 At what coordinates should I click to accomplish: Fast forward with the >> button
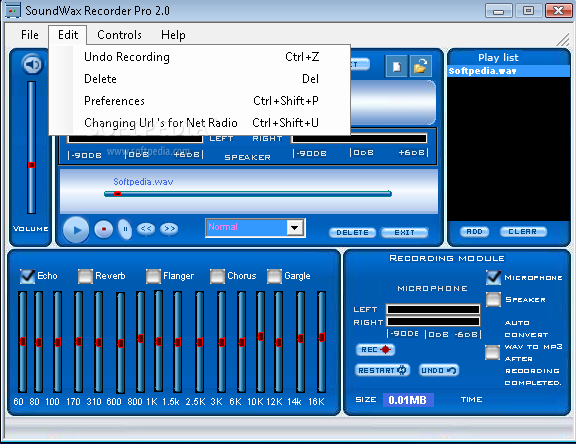(x=169, y=229)
